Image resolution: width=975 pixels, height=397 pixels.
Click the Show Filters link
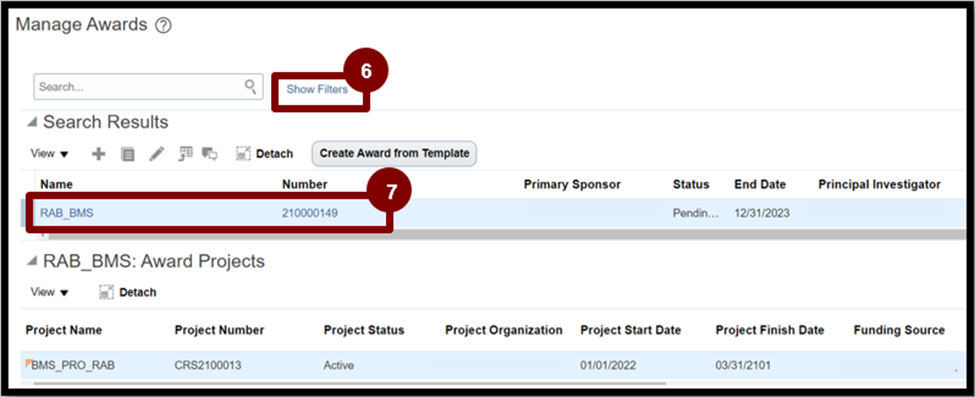tap(317, 90)
